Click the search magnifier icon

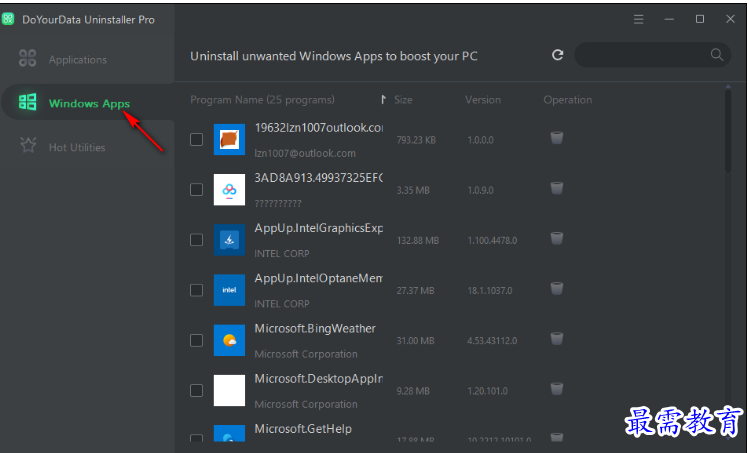tap(717, 54)
